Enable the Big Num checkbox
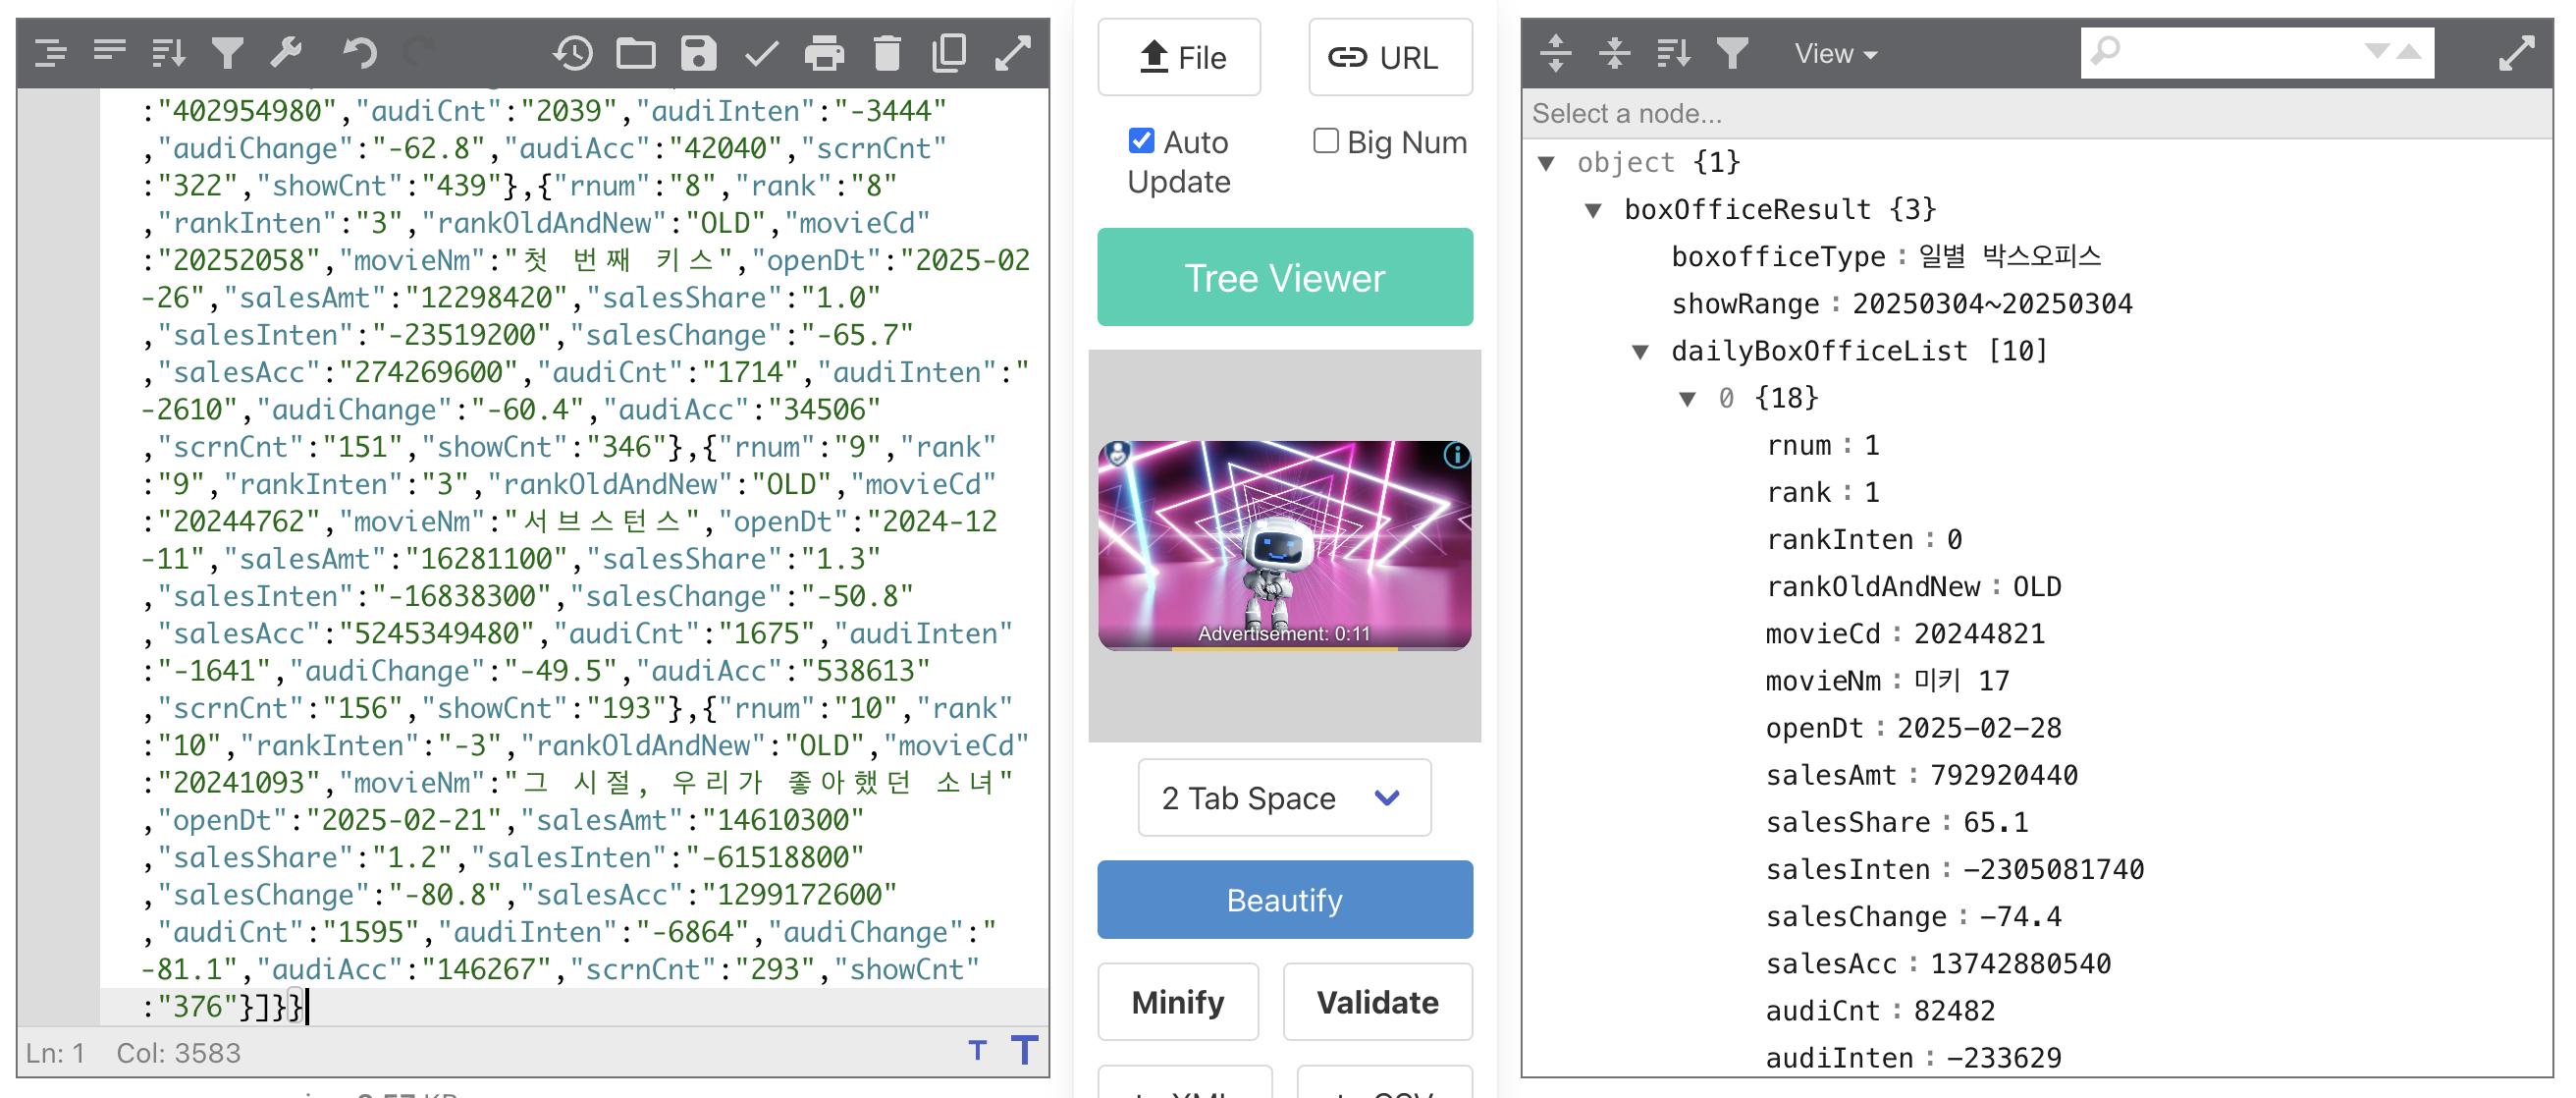Viewport: 2576px width, 1098px height. point(1326,141)
